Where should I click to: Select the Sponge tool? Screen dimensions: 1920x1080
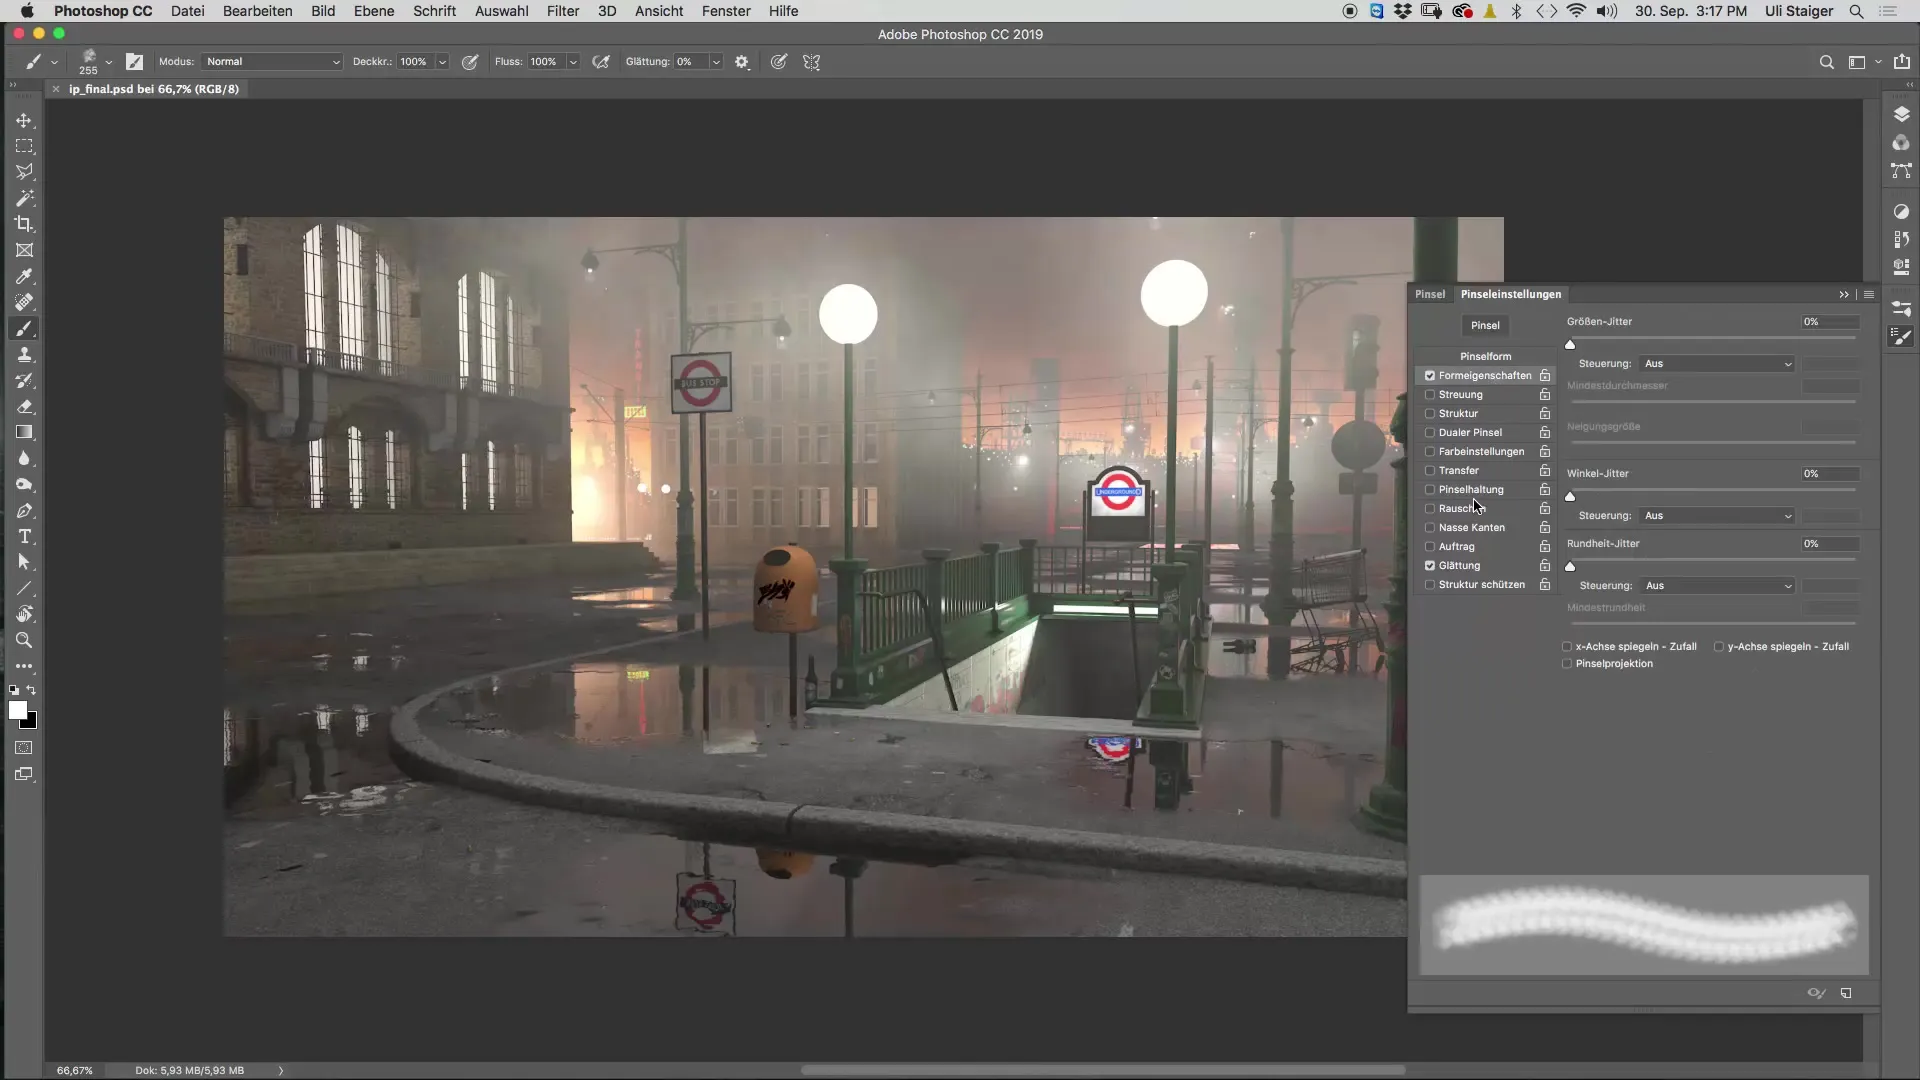[x=24, y=484]
